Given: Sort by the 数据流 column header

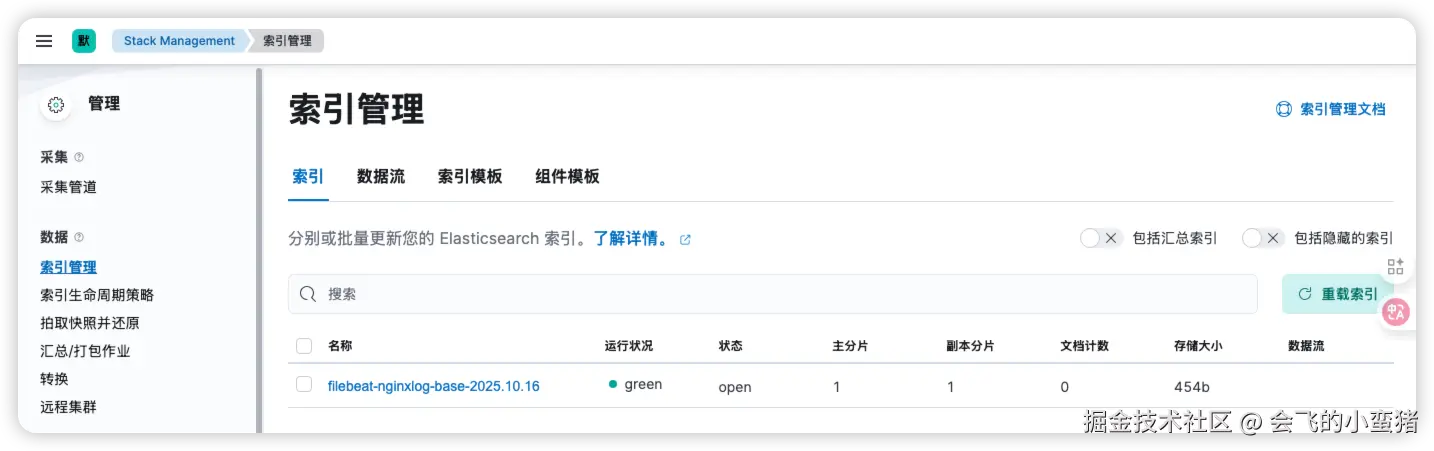Looking at the screenshot, I should 1306,346.
